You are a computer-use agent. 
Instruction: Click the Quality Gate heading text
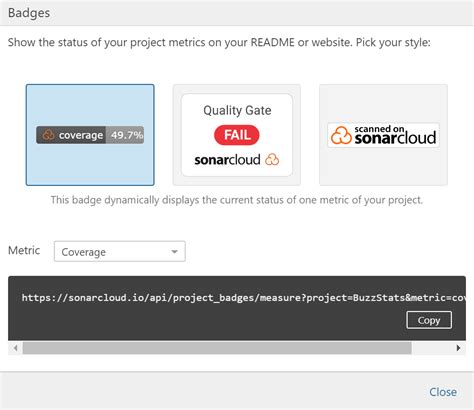pos(237,110)
